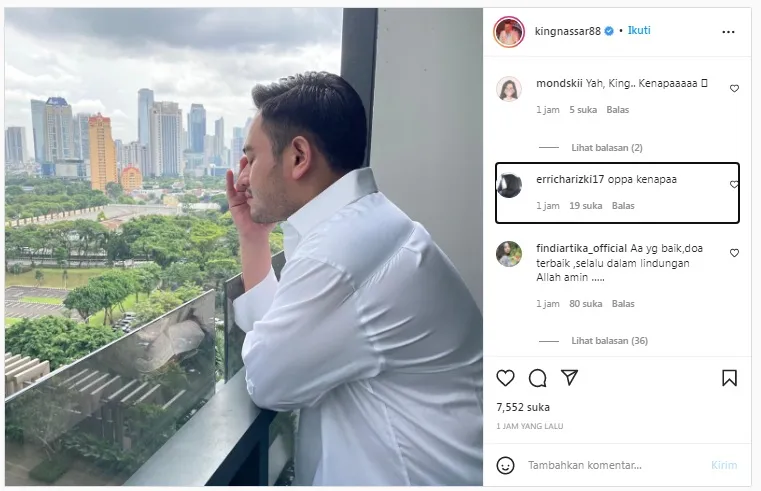
Task: Open kingnassar88 profile picture
Action: [x=509, y=32]
